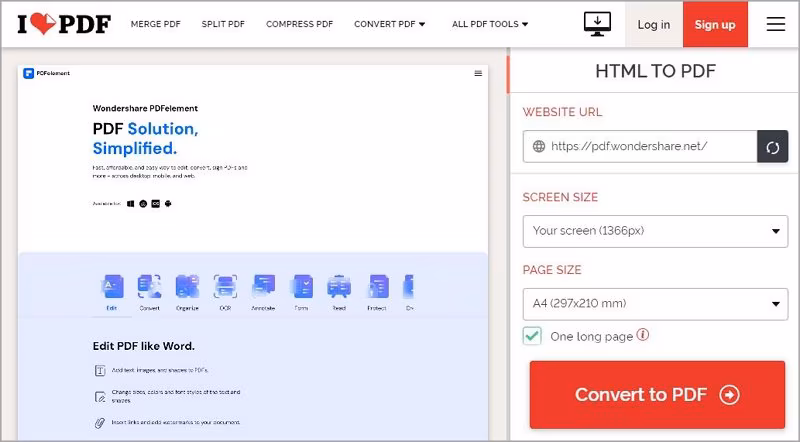Select the Protect feature icon in the preview
This screenshot has width=800, height=442.
377,286
